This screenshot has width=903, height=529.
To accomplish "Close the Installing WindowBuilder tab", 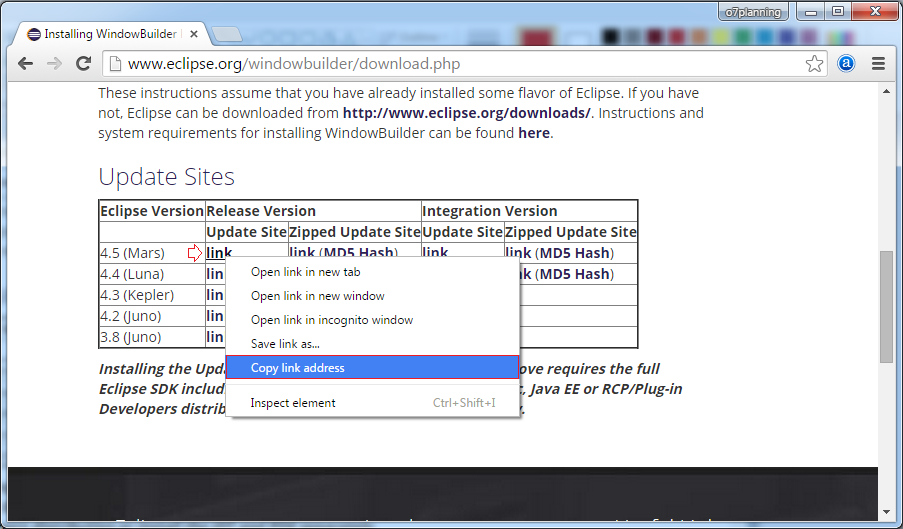I will [194, 34].
